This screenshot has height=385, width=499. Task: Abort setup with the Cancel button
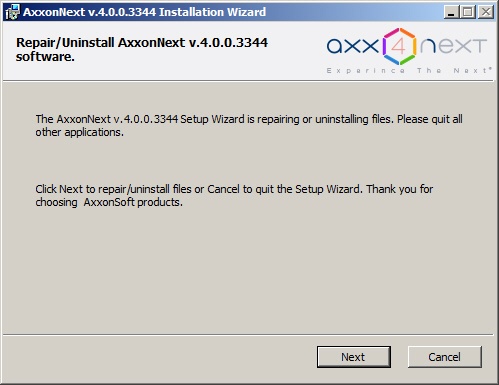click(x=445, y=357)
